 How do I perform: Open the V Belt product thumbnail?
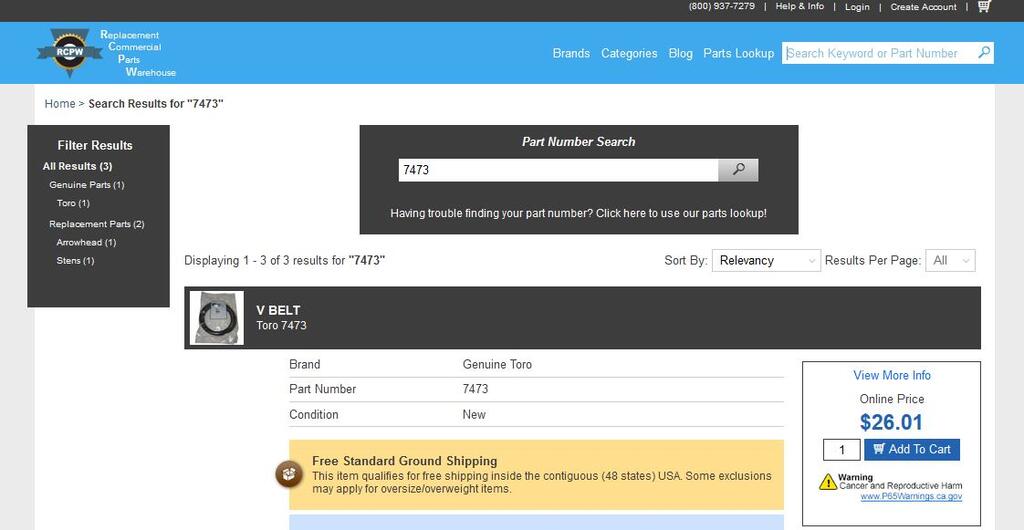[217, 318]
